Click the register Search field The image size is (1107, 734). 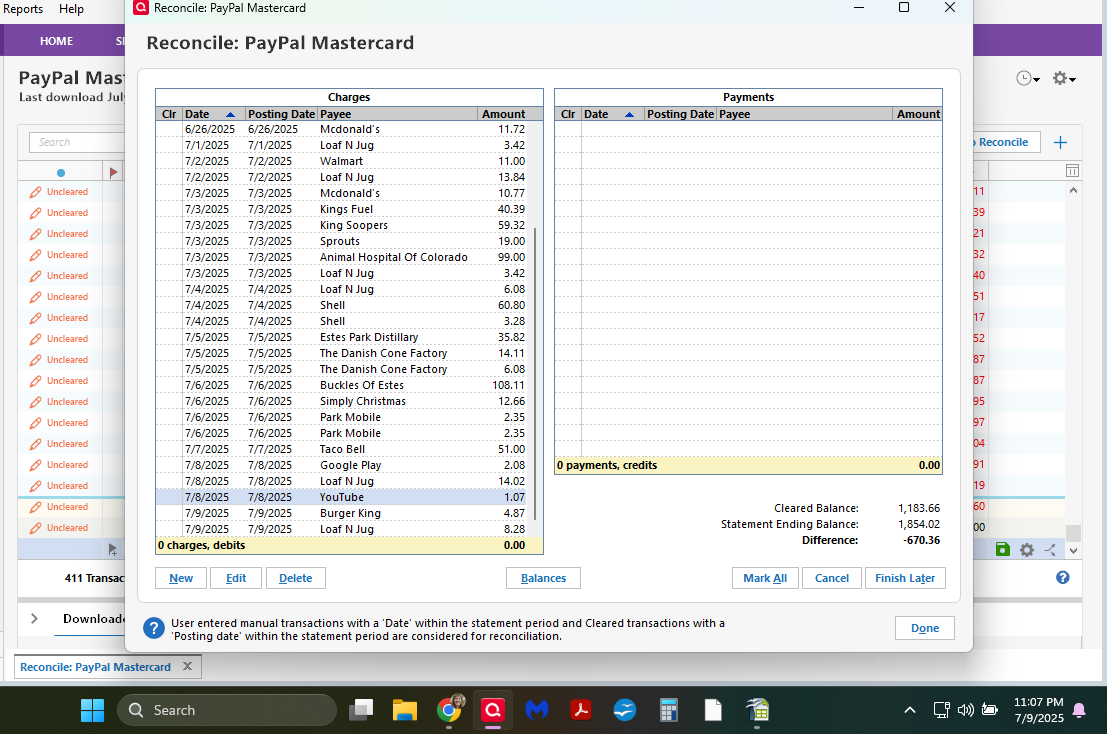[77, 142]
